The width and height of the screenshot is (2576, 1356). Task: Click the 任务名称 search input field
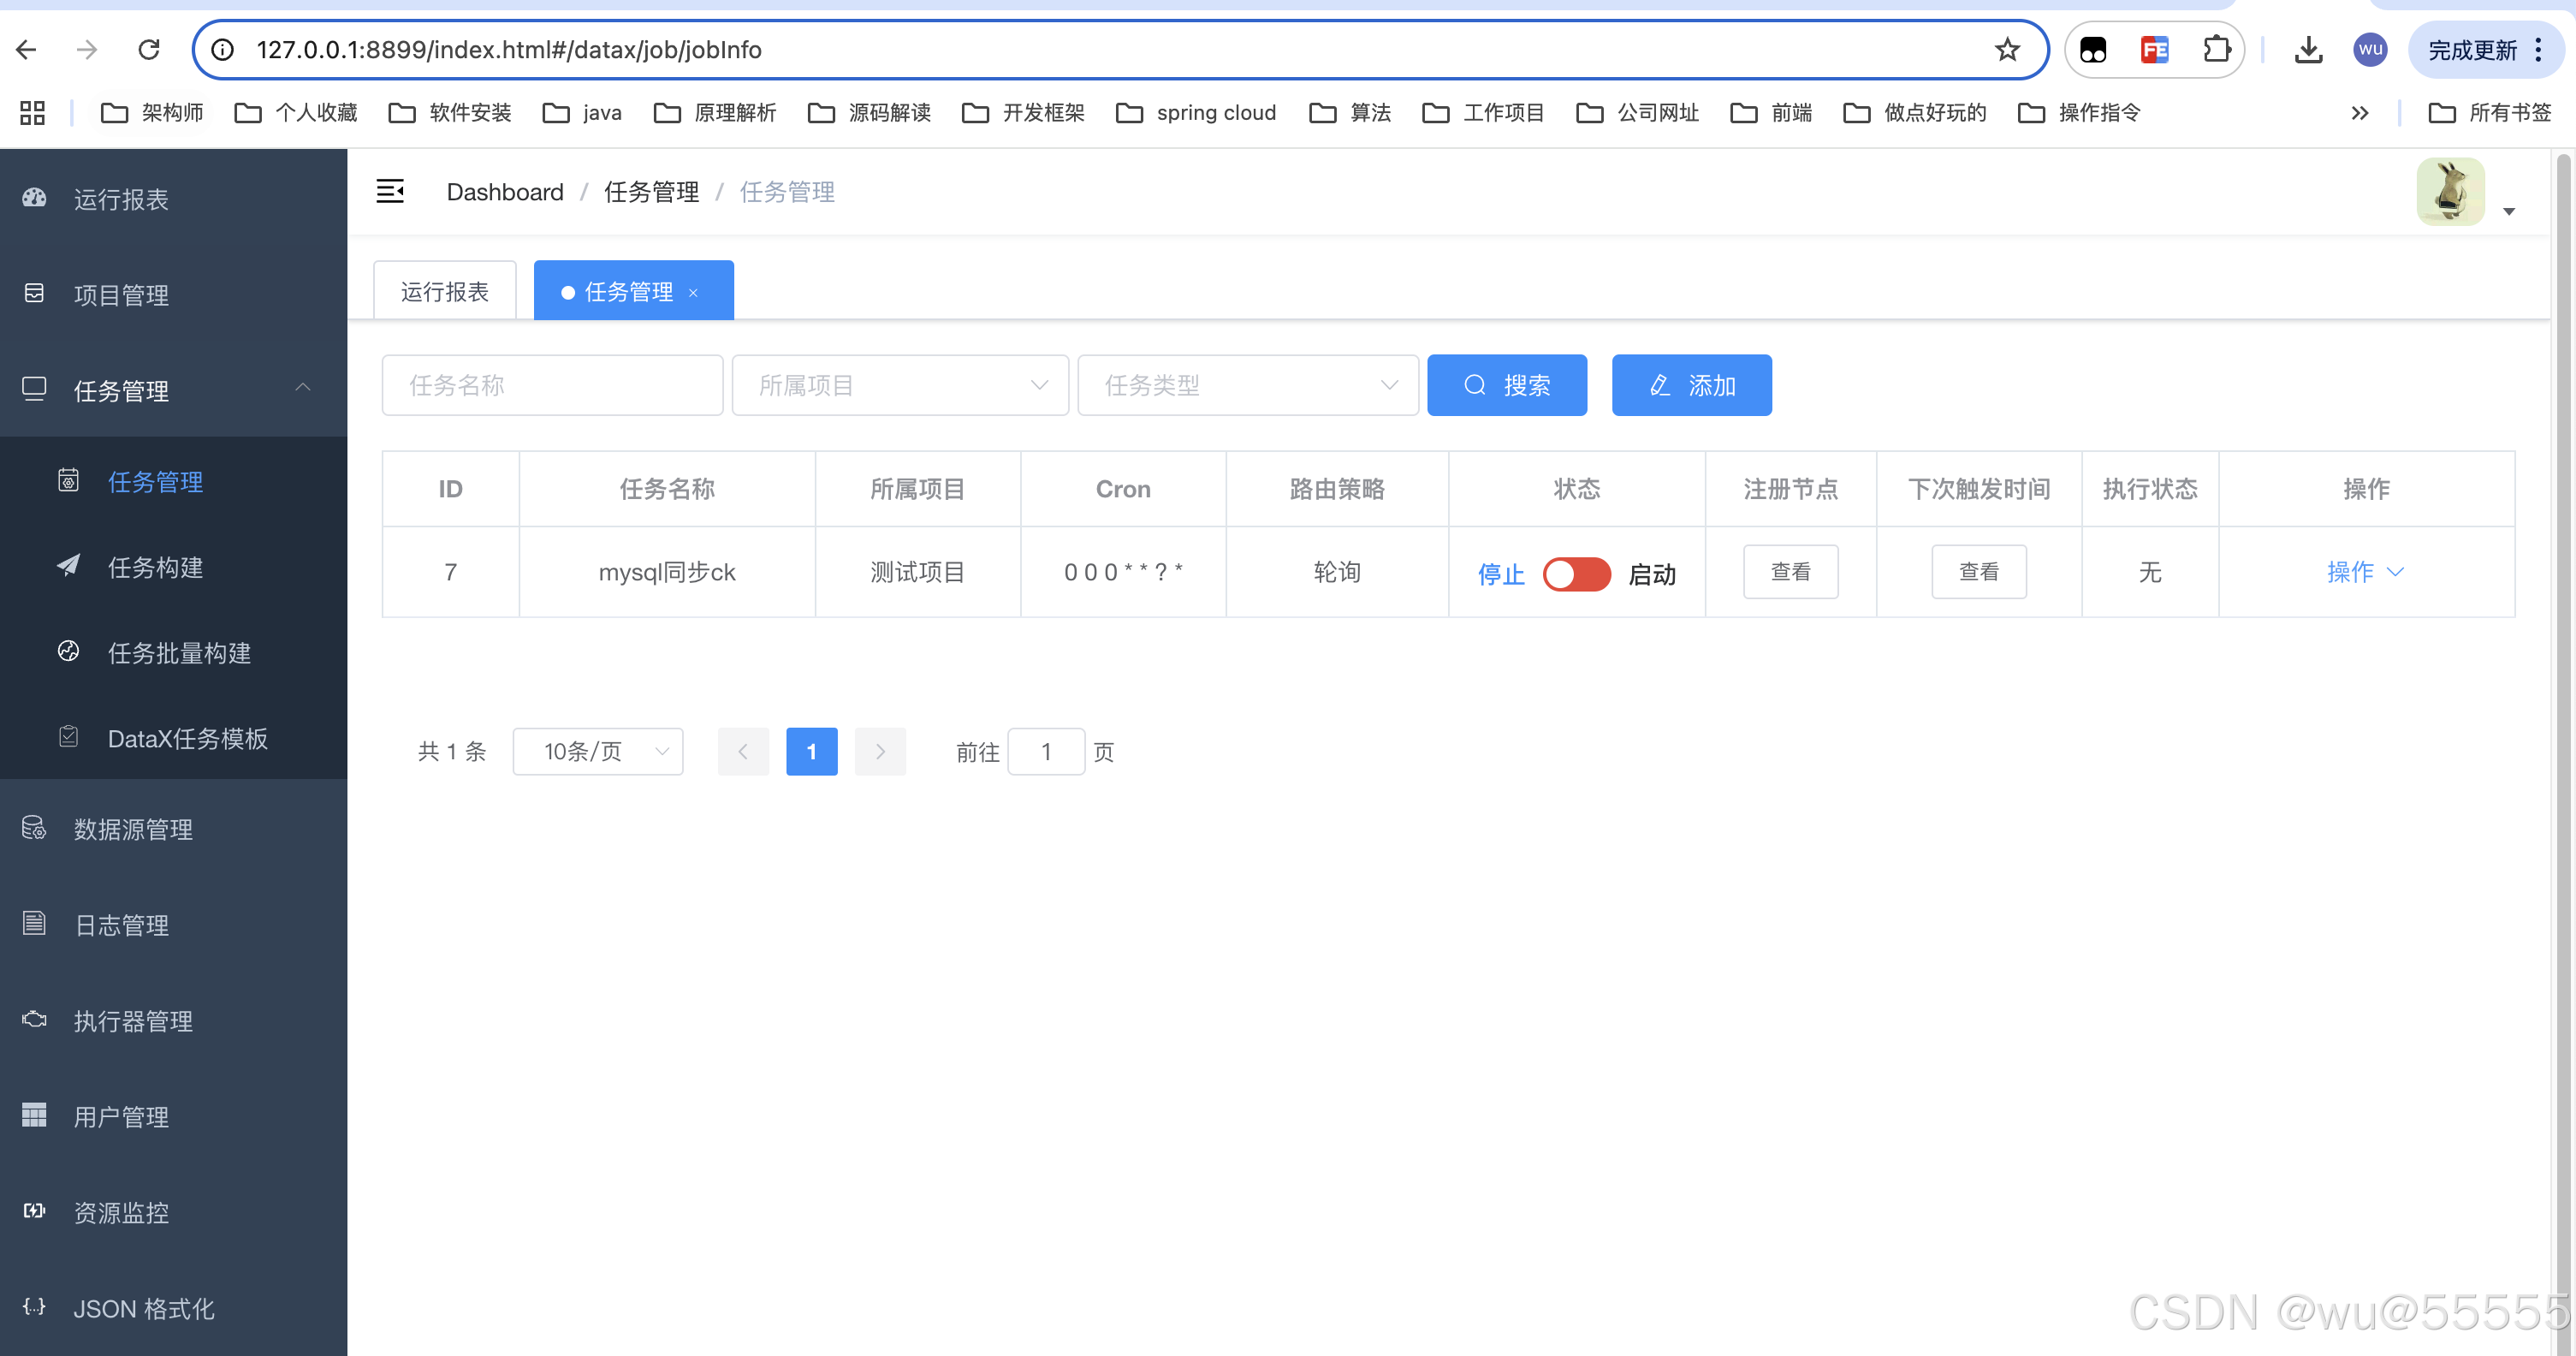pos(552,385)
